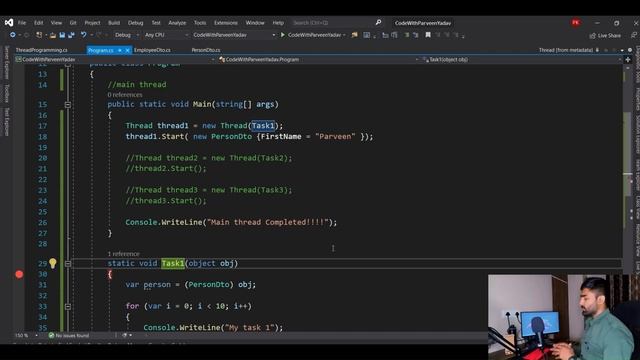Open the Task1(object obj) member dropdown
Screen dimensions: 640x360
(521, 60)
